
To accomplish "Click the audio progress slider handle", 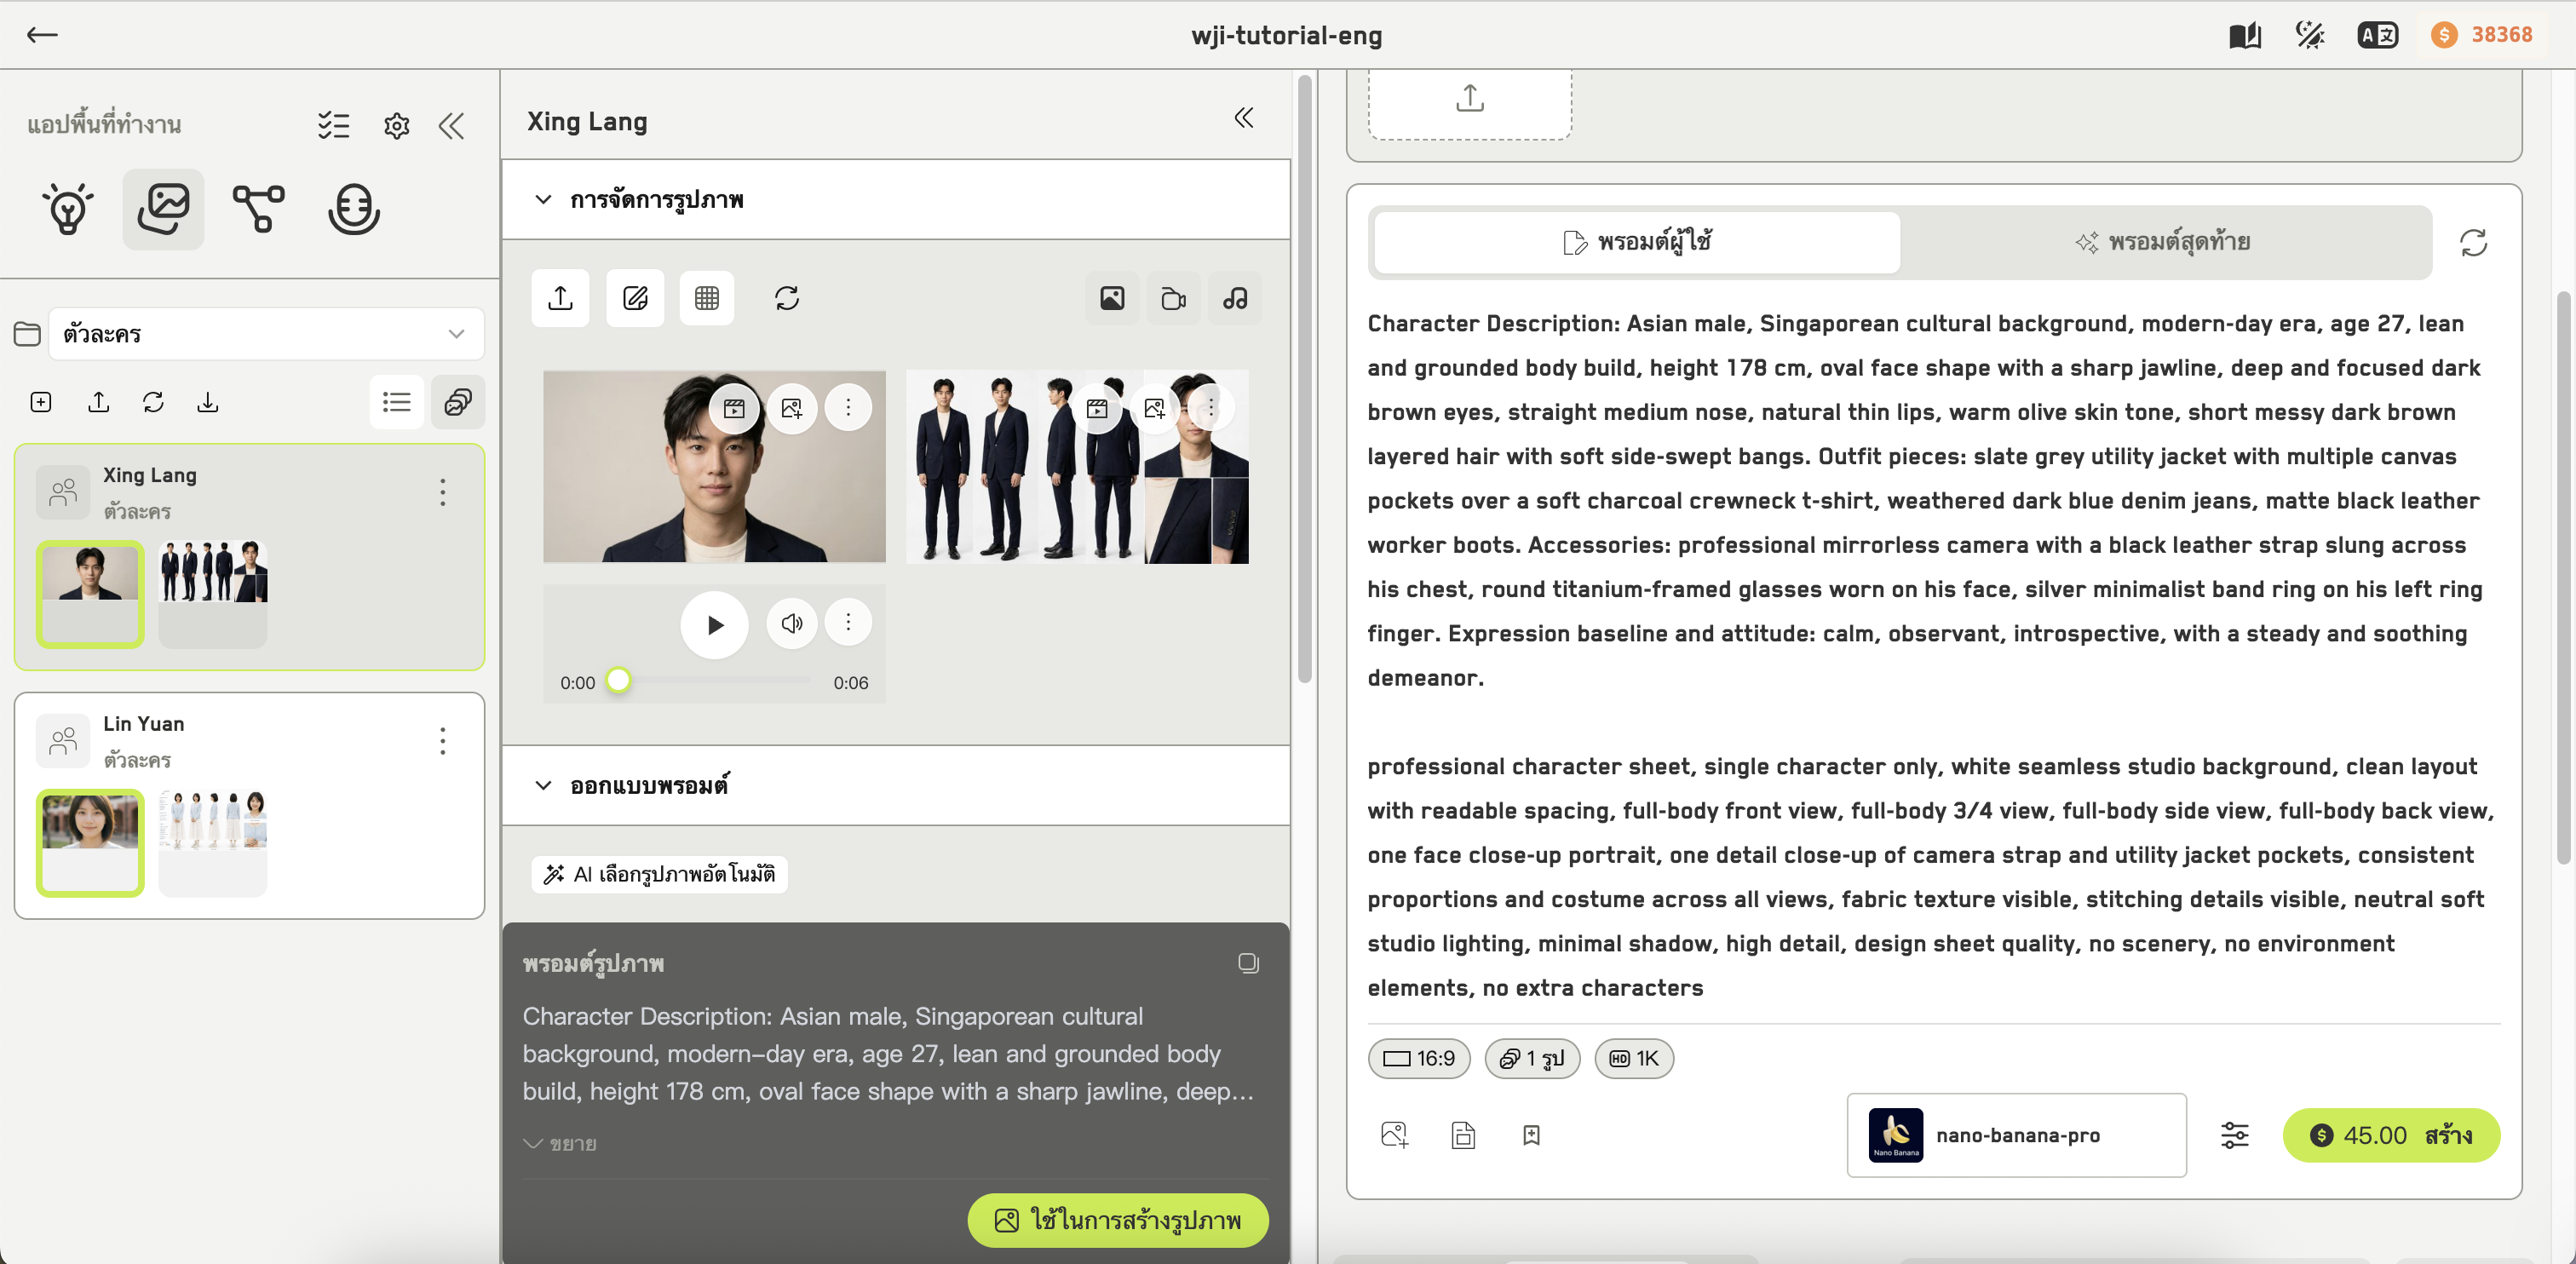I will click(x=619, y=680).
